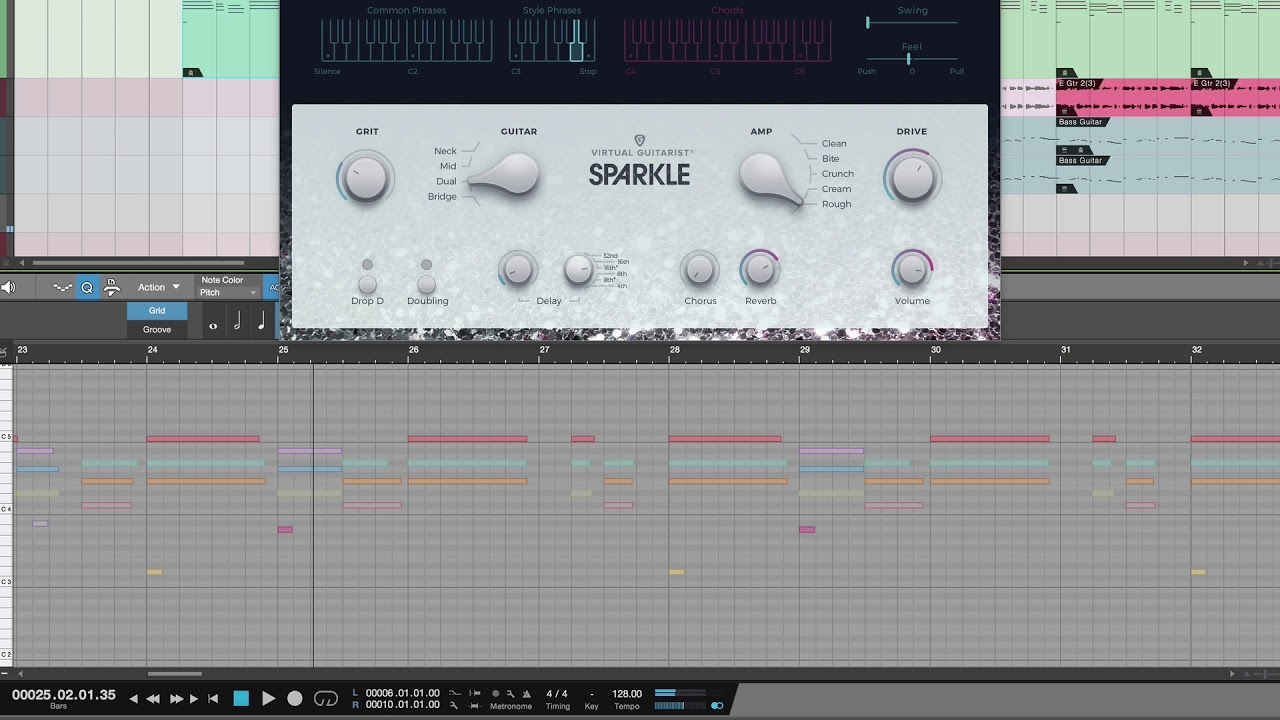Image resolution: width=1280 pixels, height=720 pixels.
Task: Start playback with the Play button
Action: (268, 699)
